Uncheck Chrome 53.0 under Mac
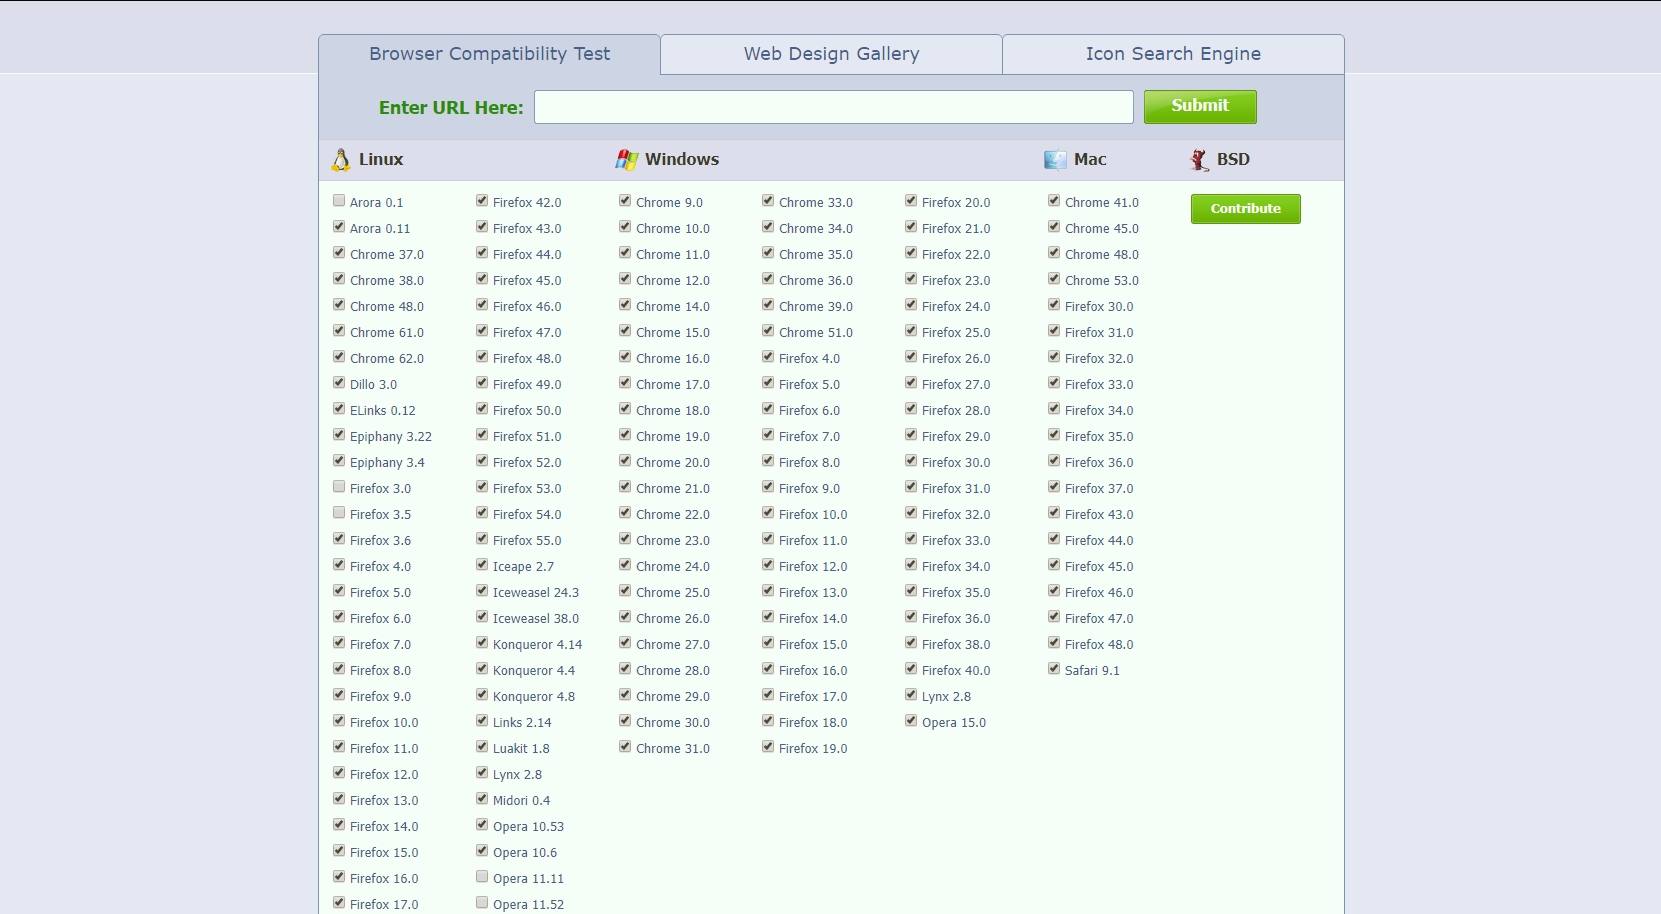1661x914 pixels. coord(1054,279)
